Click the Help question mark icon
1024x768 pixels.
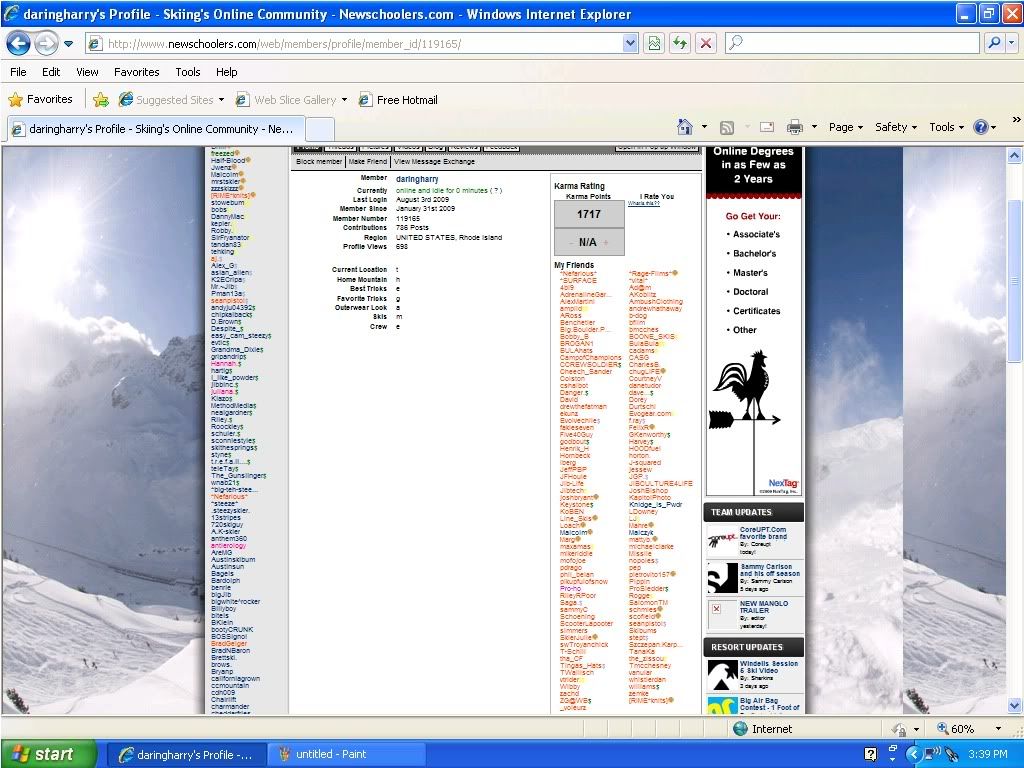980,127
